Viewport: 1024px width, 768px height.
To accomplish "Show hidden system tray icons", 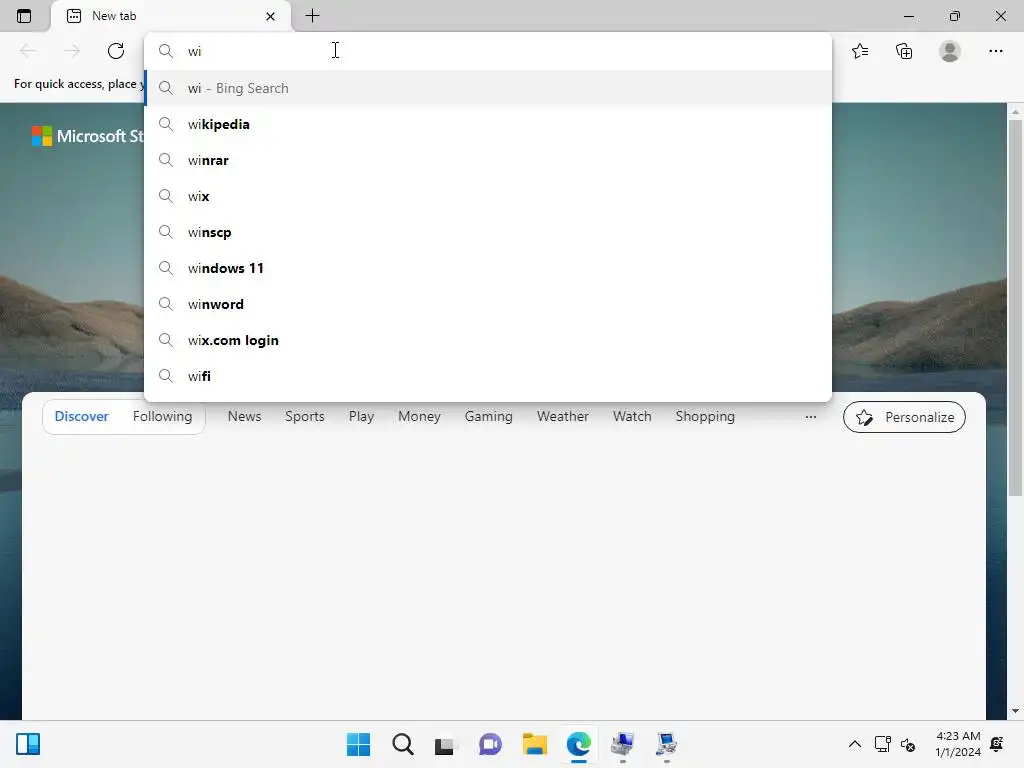I will point(854,744).
